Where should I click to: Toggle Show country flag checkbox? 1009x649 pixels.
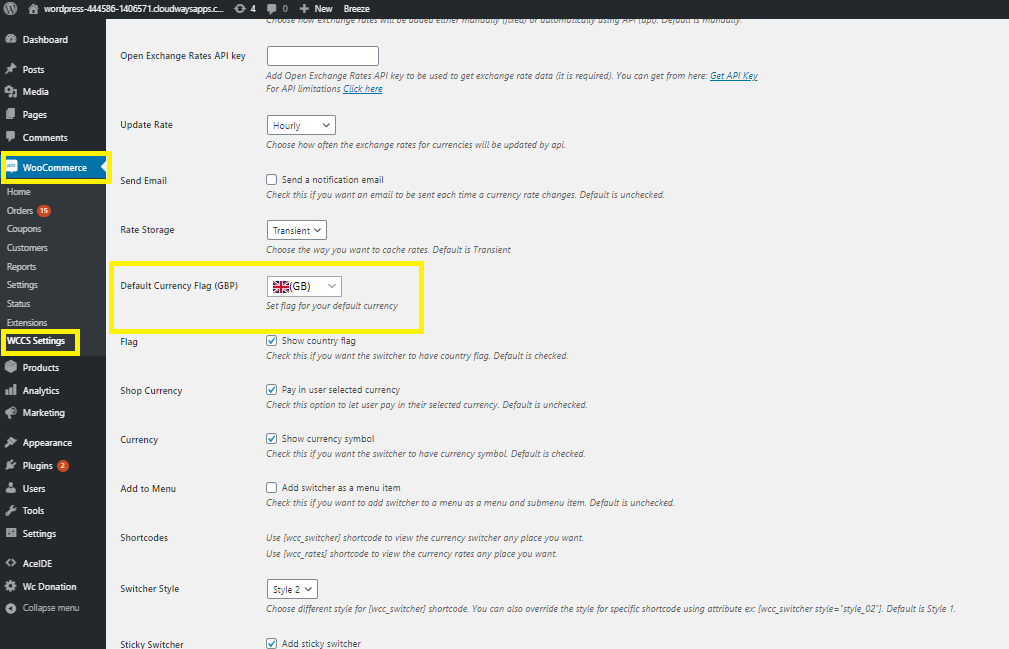pyautogui.click(x=272, y=340)
